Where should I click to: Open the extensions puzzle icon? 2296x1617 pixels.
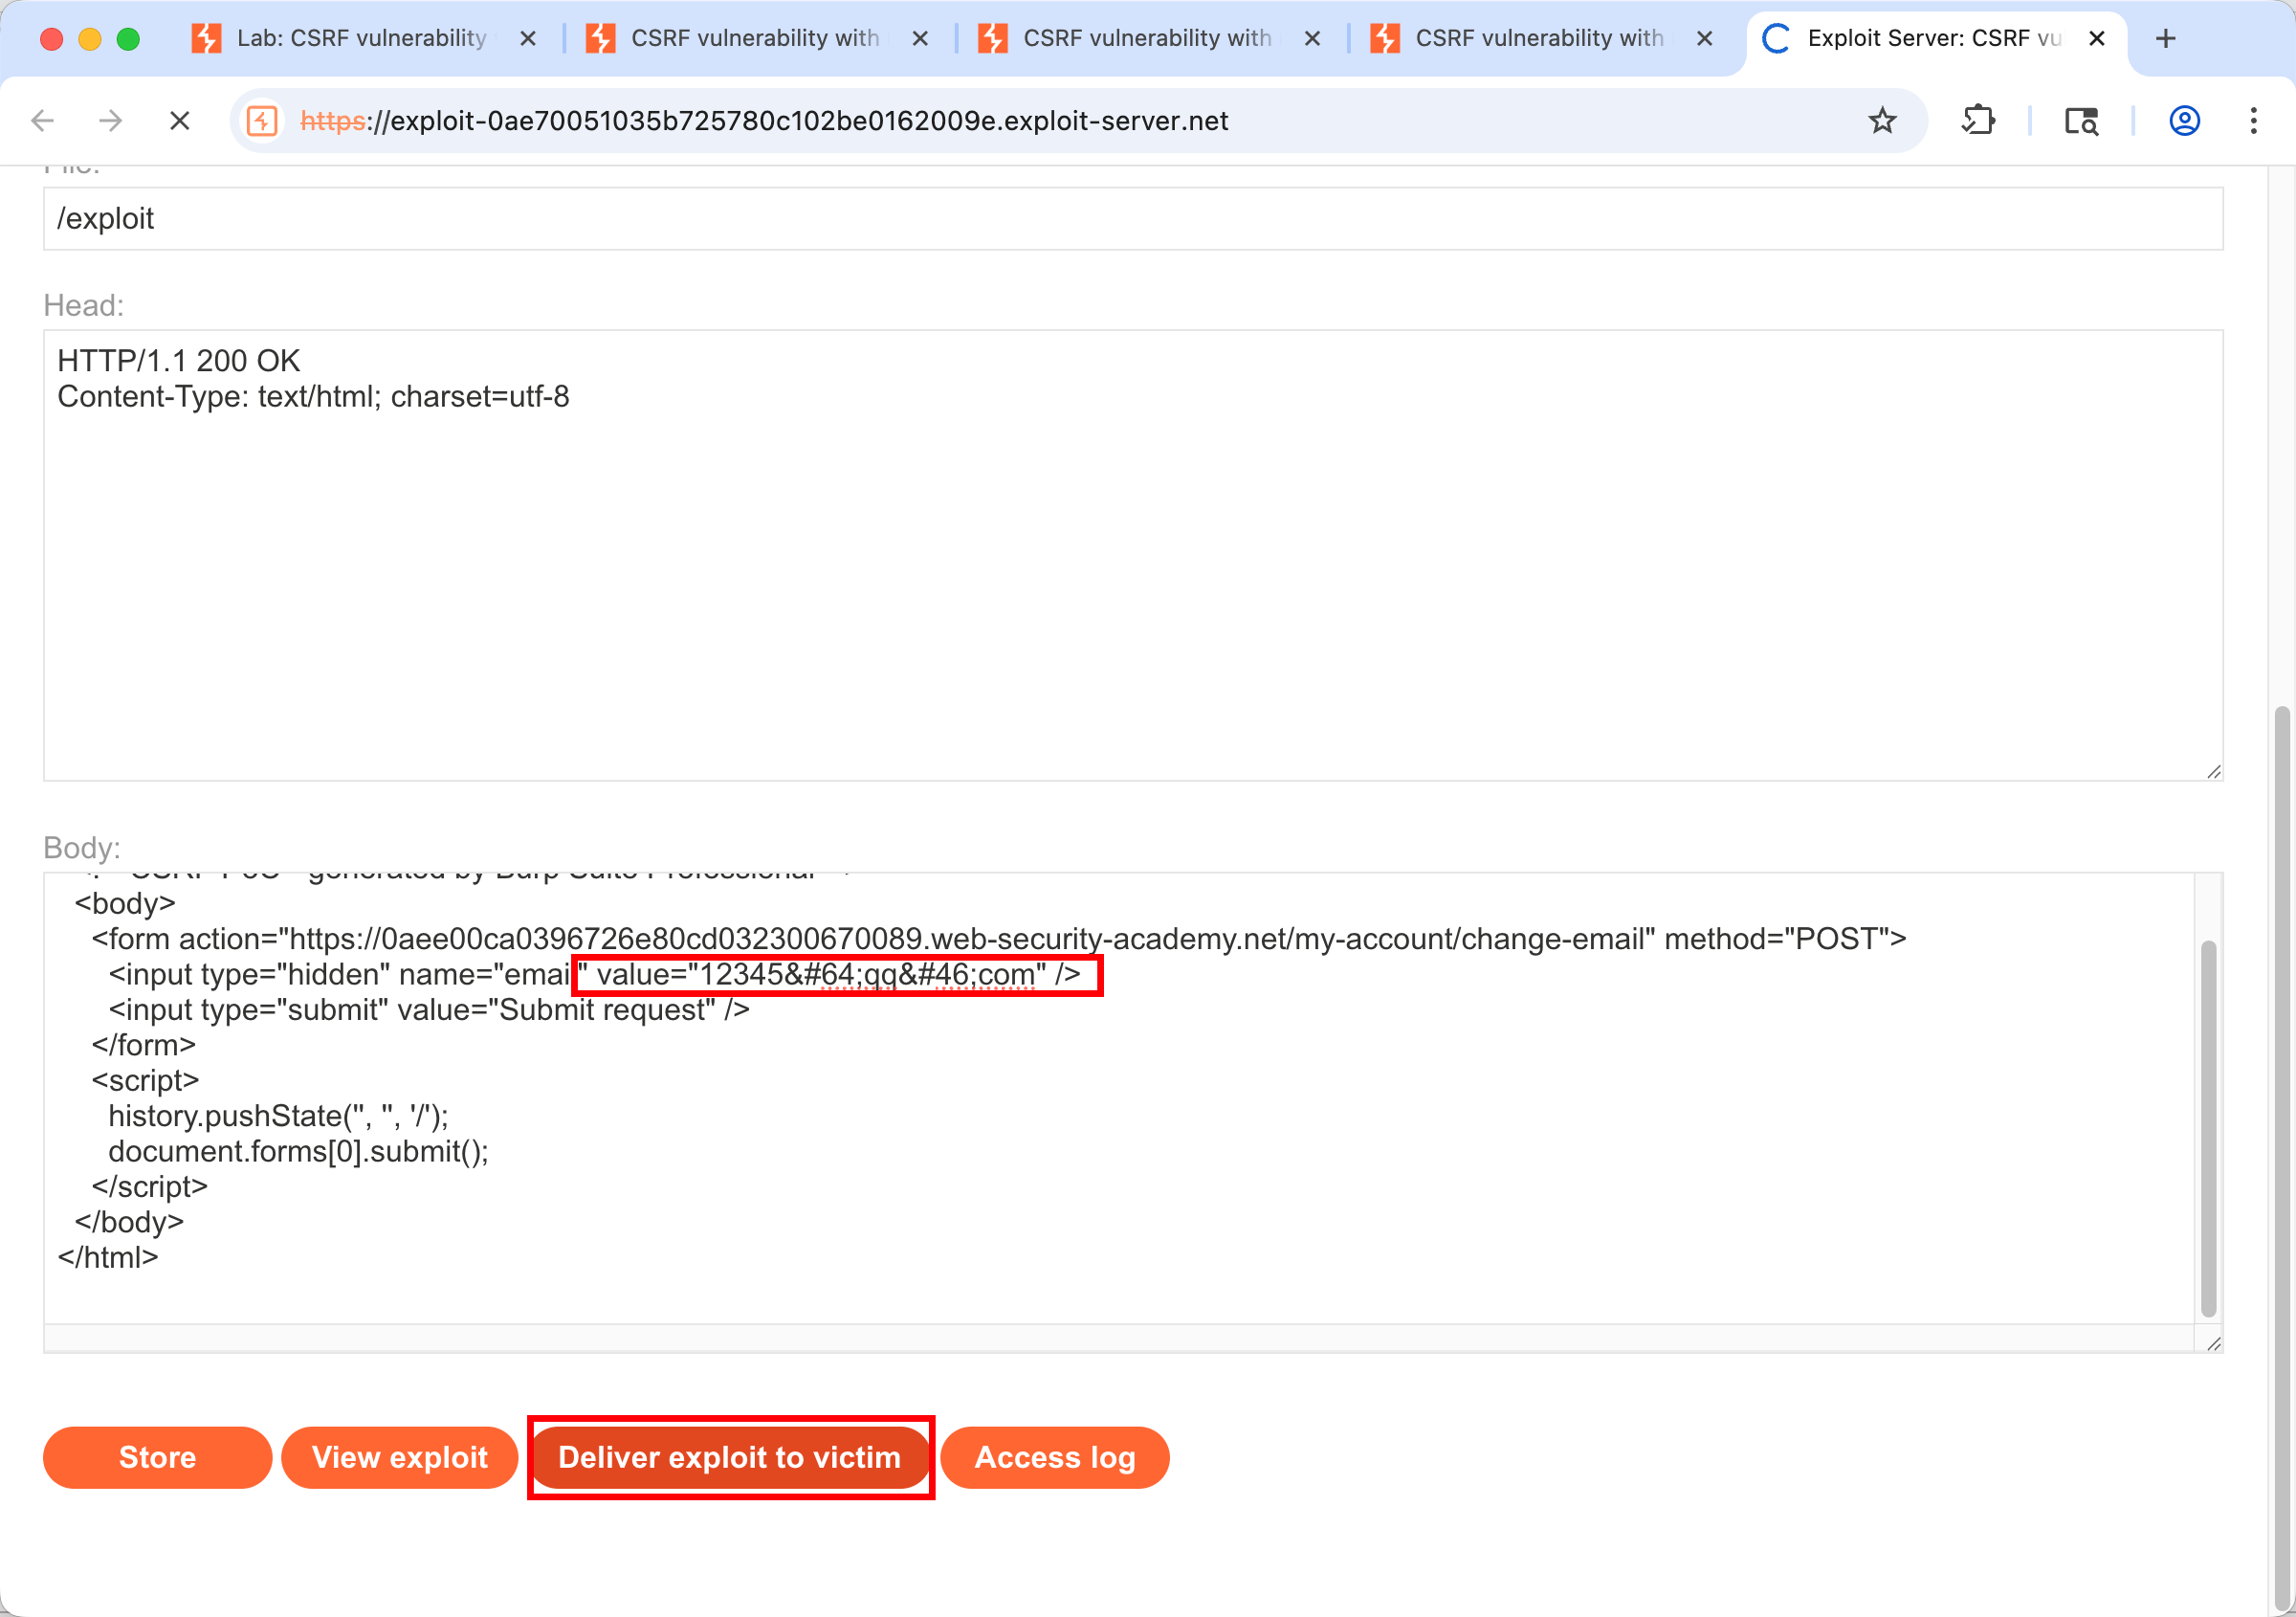pyautogui.click(x=1978, y=121)
